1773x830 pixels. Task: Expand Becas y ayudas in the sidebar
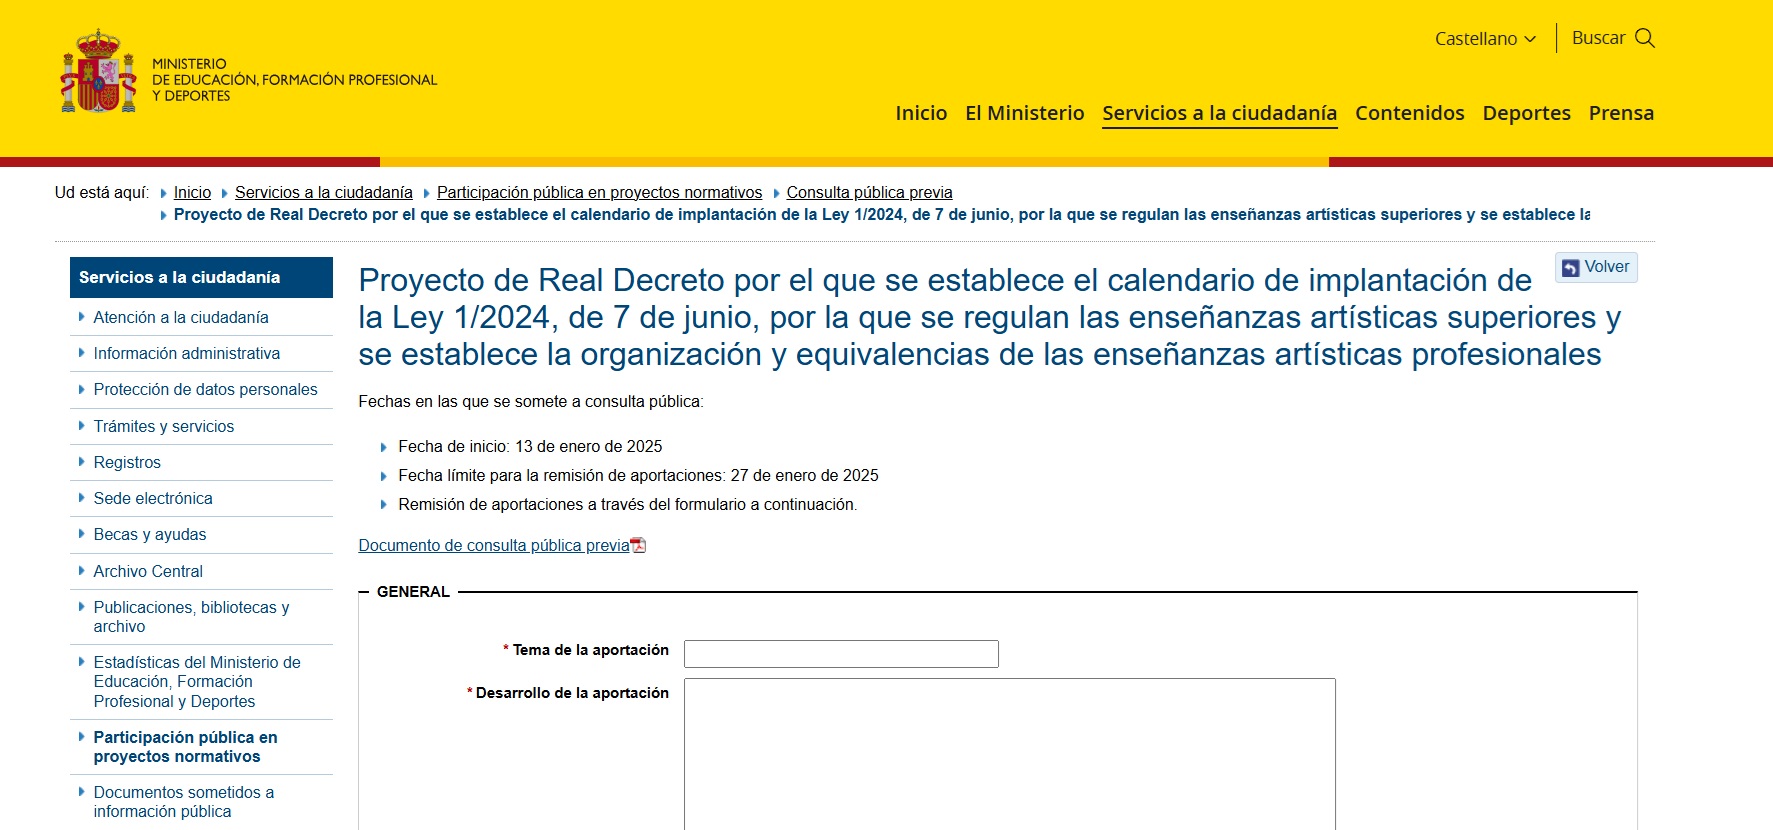(x=150, y=535)
